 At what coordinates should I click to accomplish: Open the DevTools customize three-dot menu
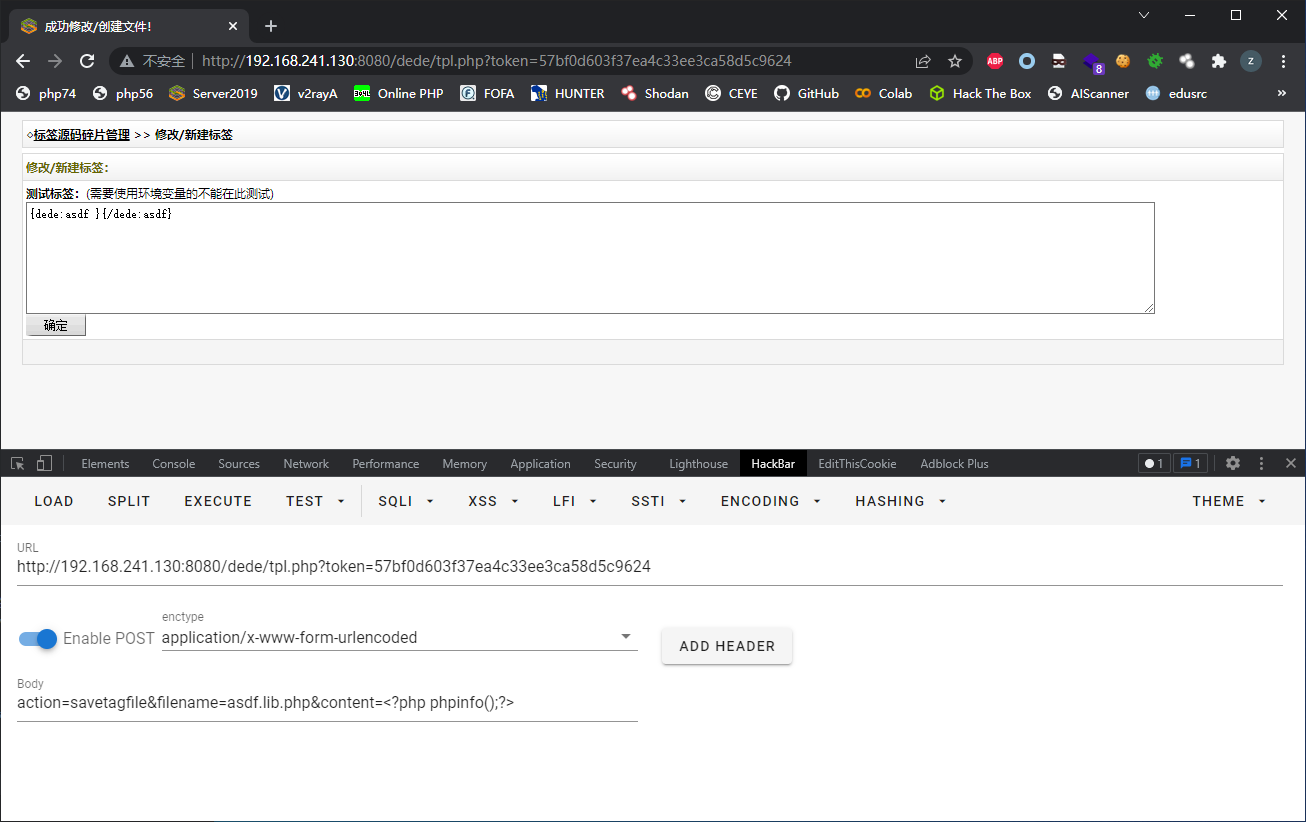(1261, 463)
